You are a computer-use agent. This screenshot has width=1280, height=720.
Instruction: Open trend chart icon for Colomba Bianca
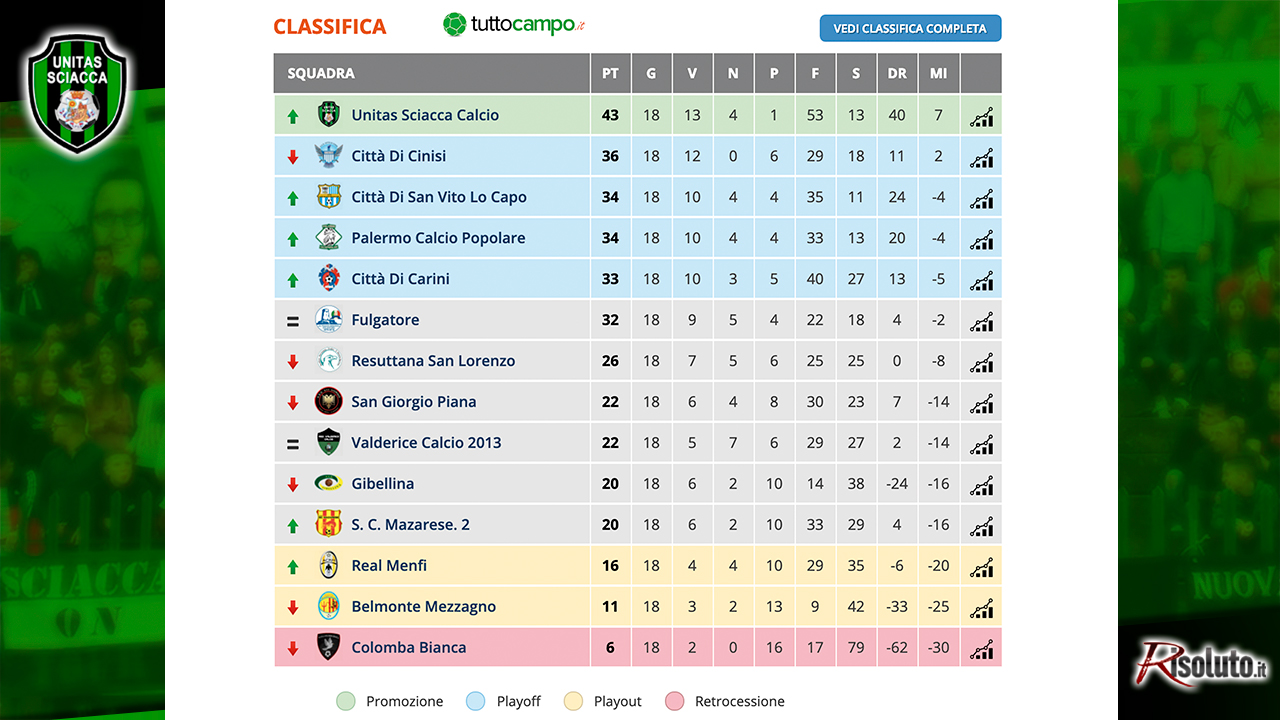point(982,648)
